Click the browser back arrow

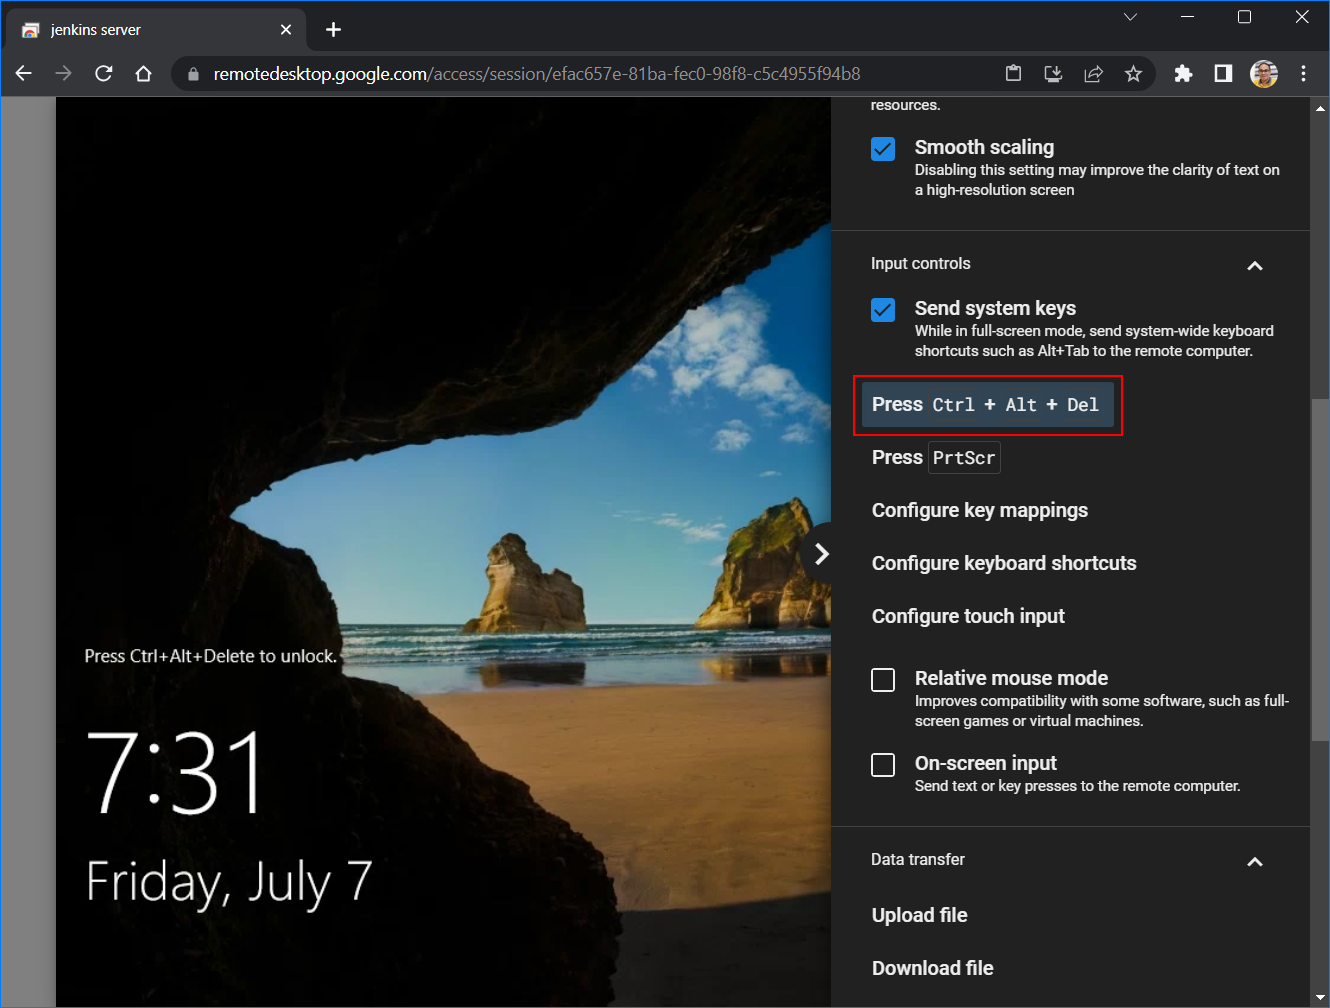point(24,73)
